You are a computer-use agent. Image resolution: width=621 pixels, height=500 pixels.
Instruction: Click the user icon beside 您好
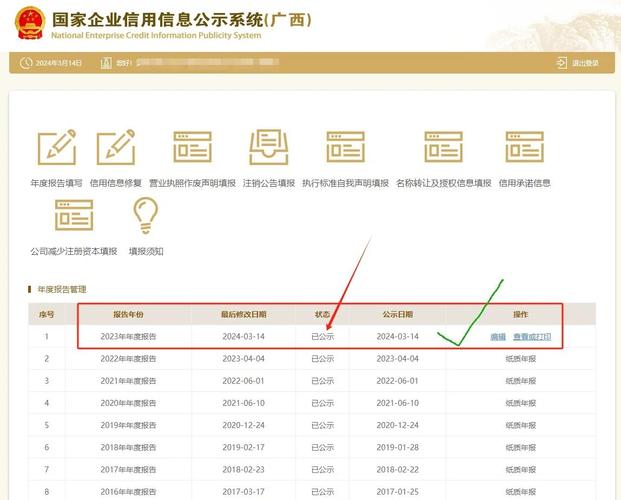pos(106,63)
